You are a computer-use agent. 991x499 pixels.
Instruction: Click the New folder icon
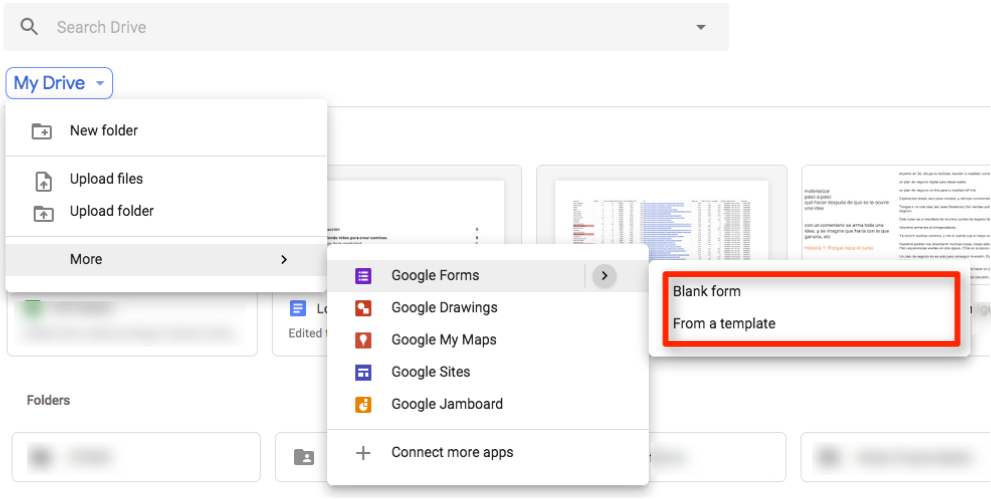click(42, 131)
